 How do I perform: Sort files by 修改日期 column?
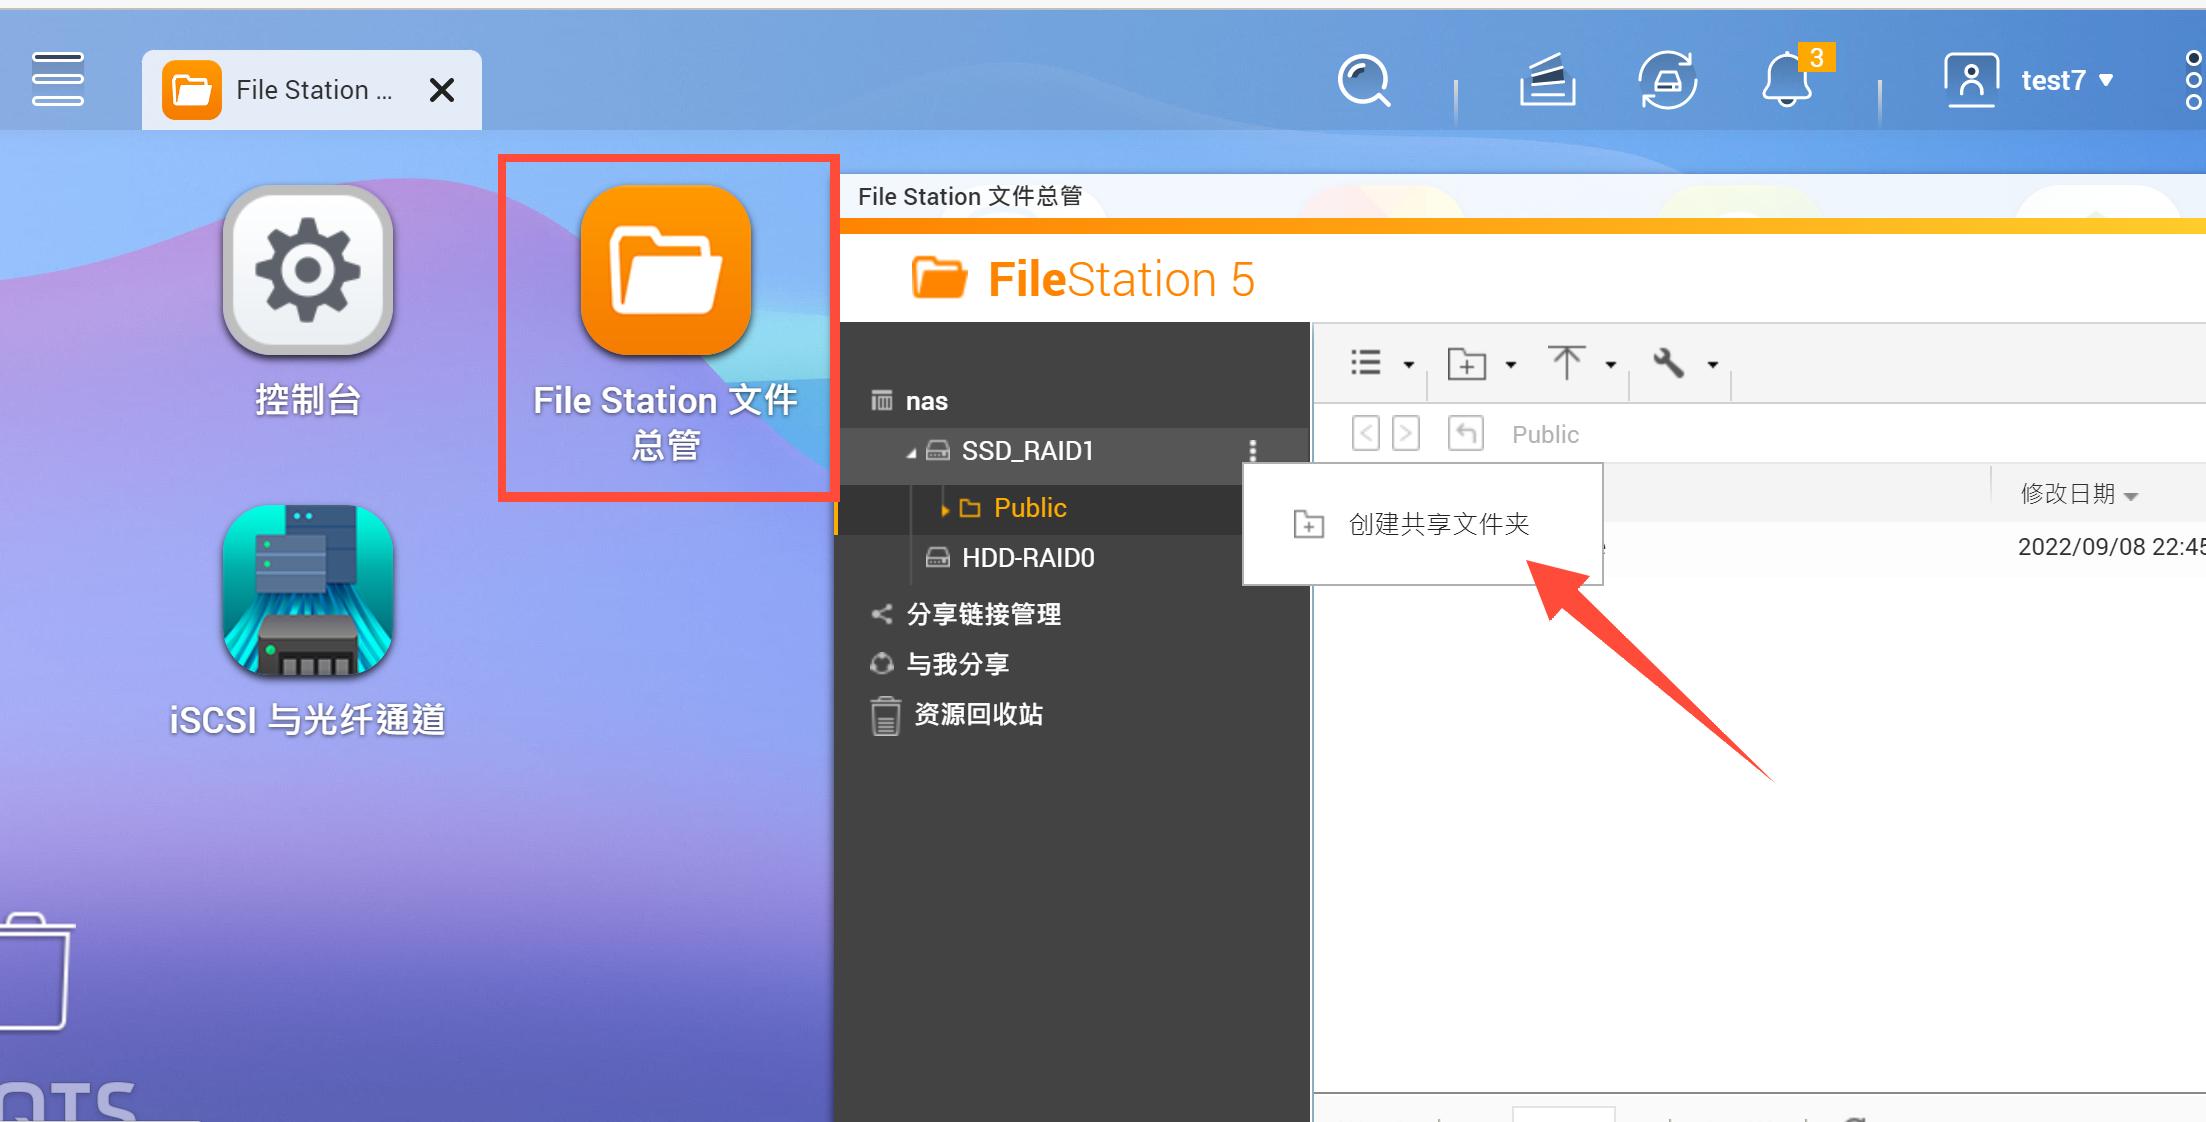[x=2071, y=492]
